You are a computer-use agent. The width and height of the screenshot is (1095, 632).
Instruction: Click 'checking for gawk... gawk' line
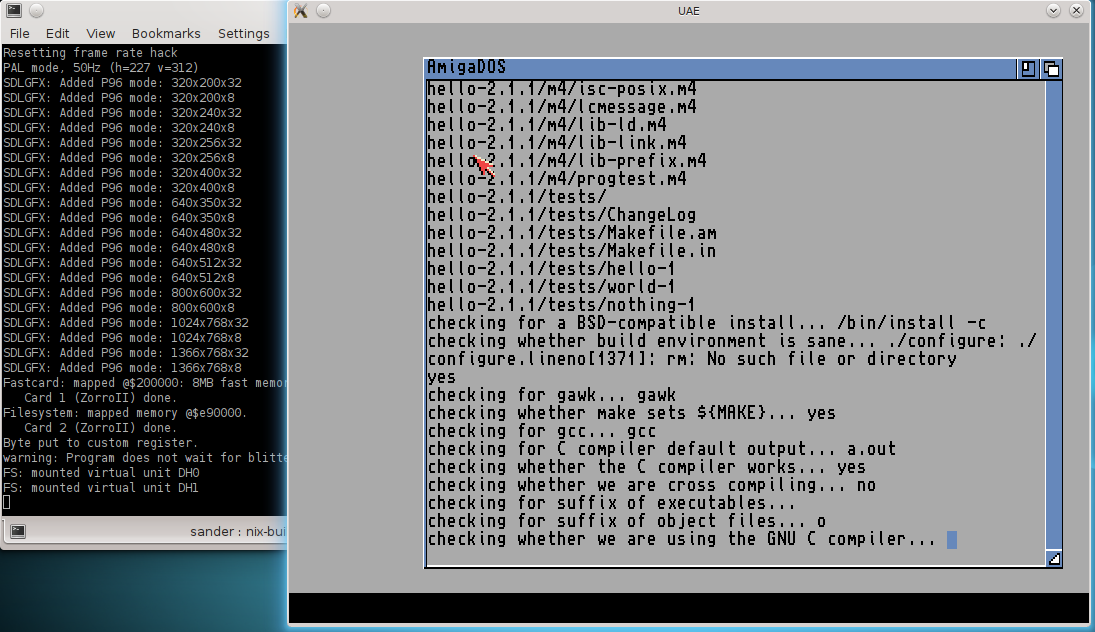click(552, 395)
